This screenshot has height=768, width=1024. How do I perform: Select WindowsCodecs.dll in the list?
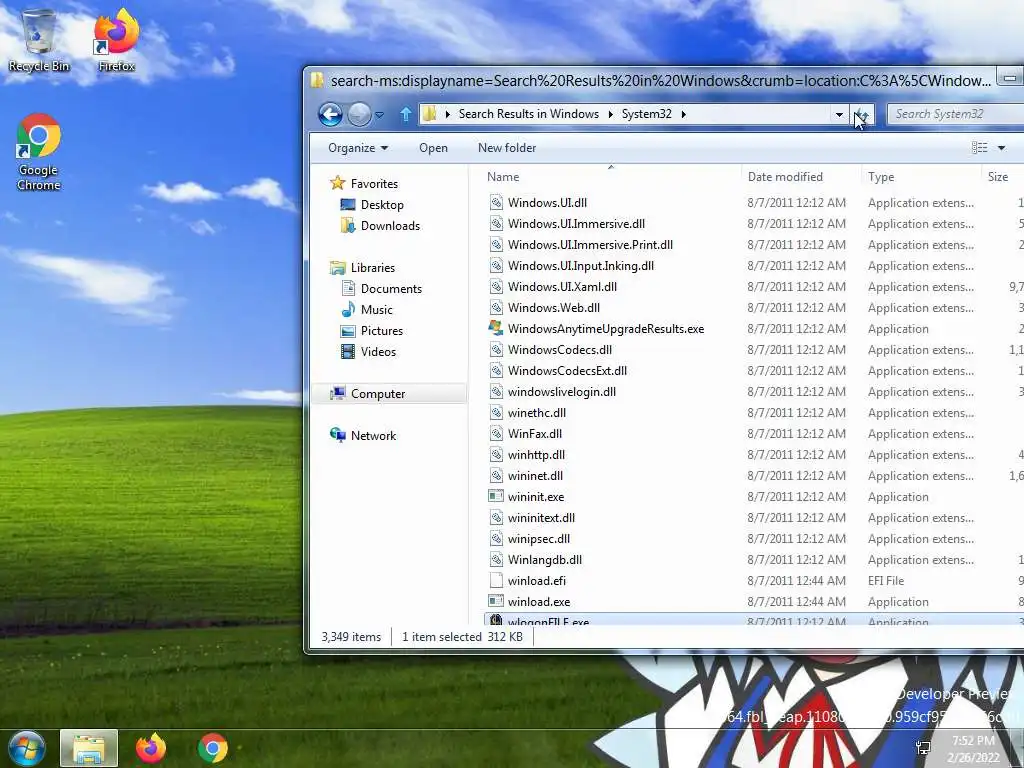[560, 349]
